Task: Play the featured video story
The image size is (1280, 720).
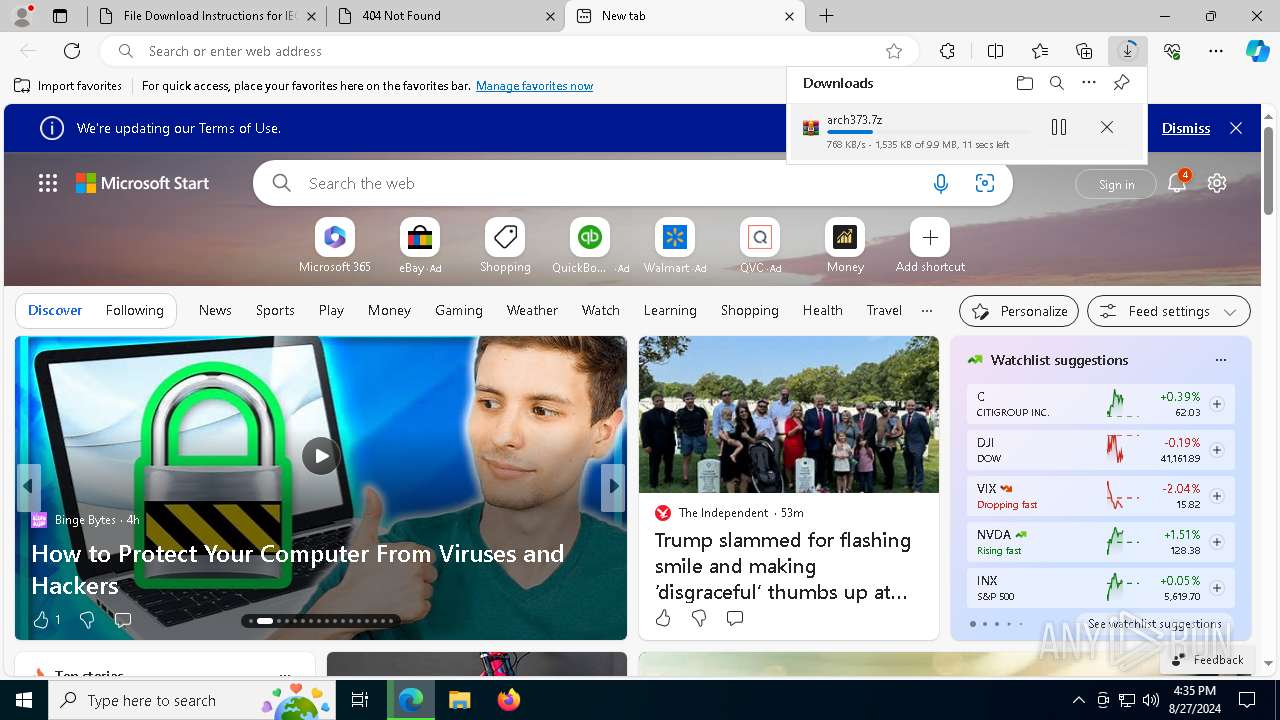Action: [x=321, y=456]
